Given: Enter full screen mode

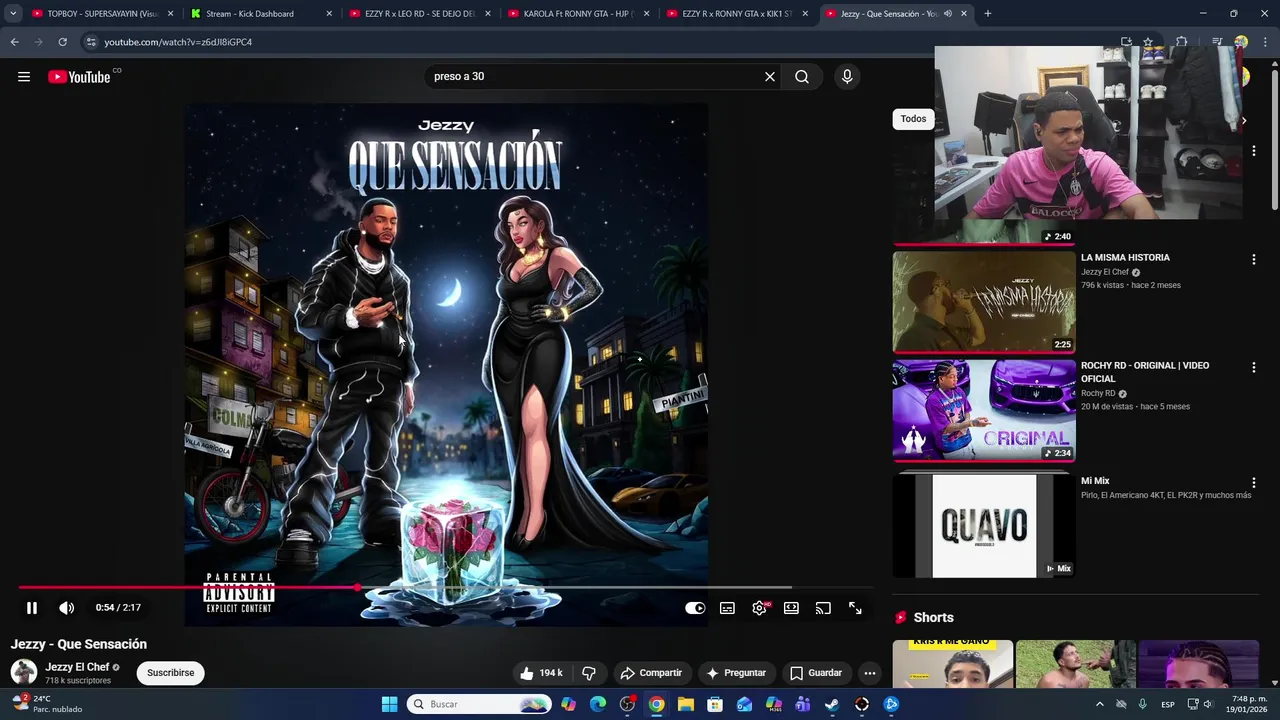Looking at the screenshot, I should pyautogui.click(x=855, y=608).
